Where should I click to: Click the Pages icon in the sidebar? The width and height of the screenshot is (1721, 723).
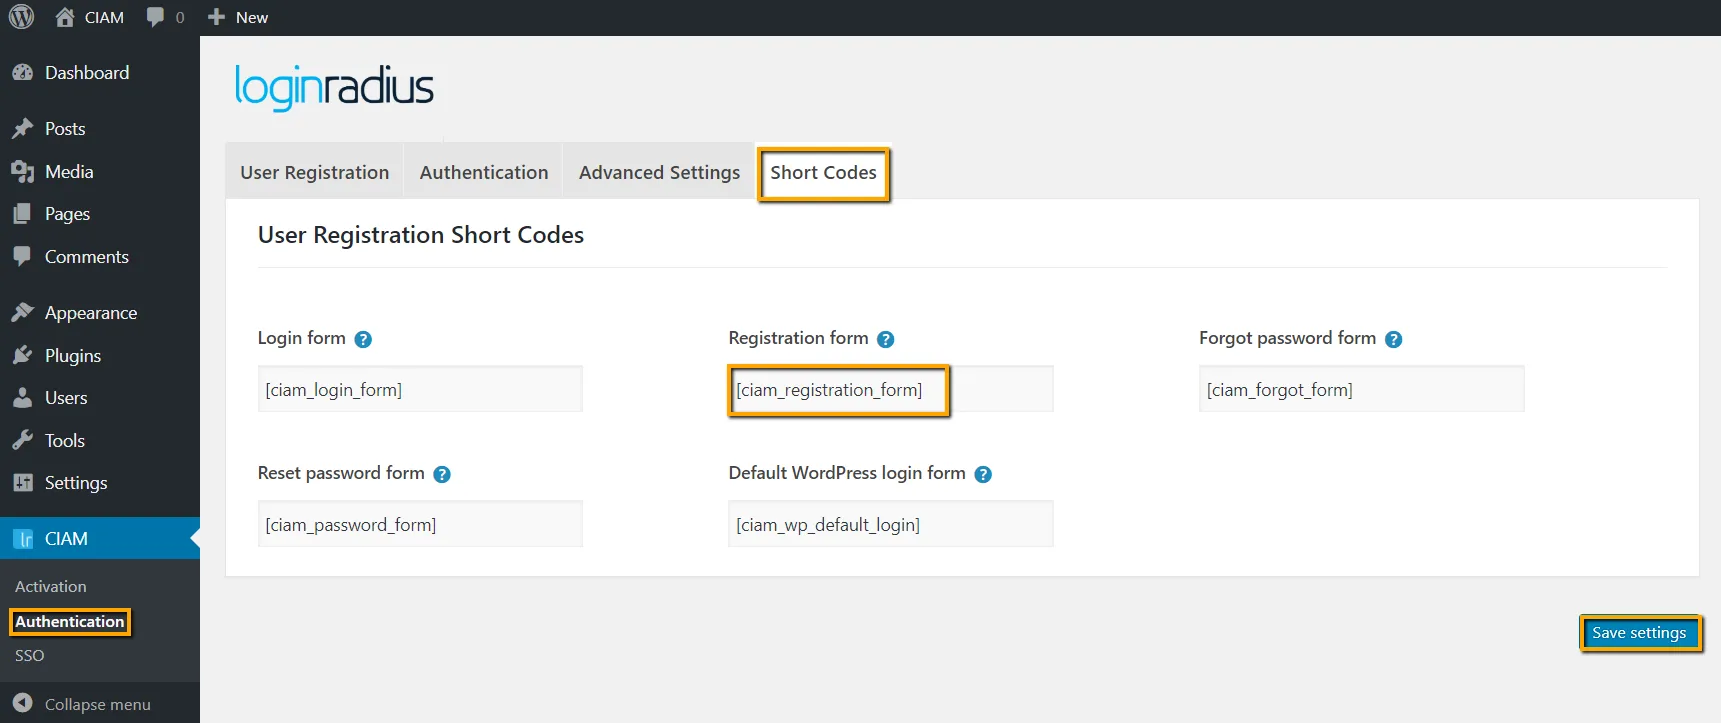pyautogui.click(x=22, y=214)
